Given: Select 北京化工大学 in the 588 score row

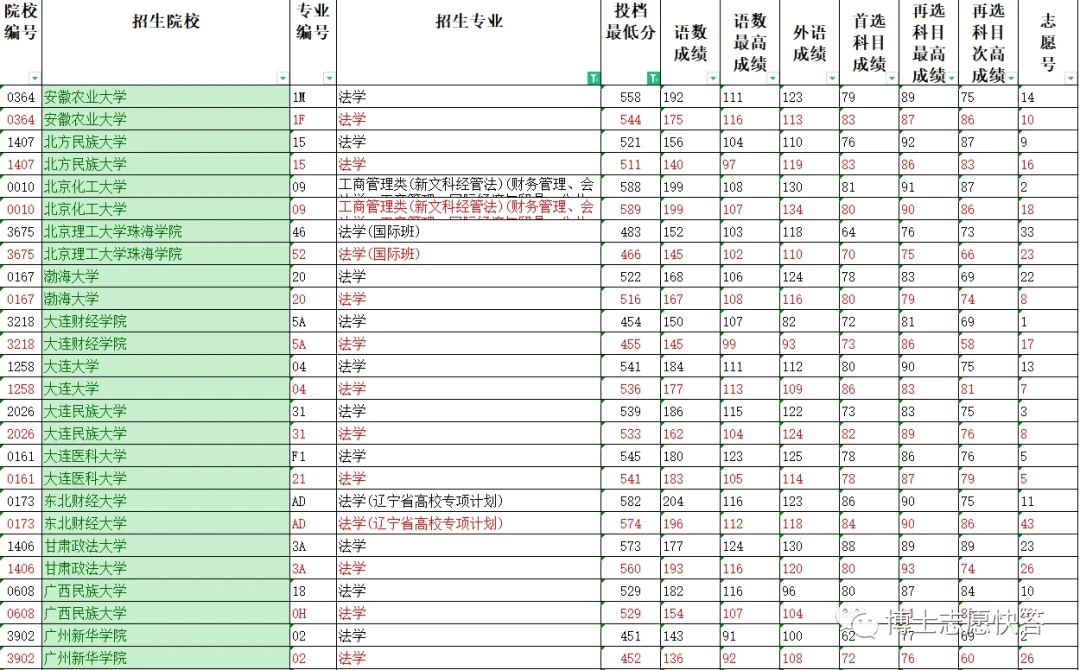Looking at the screenshot, I should tap(166, 187).
